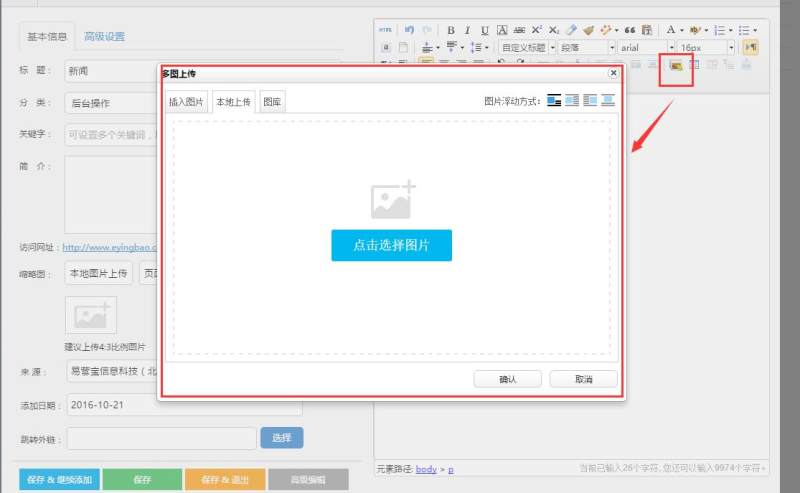Select the last image float layout option

click(x=608, y=101)
